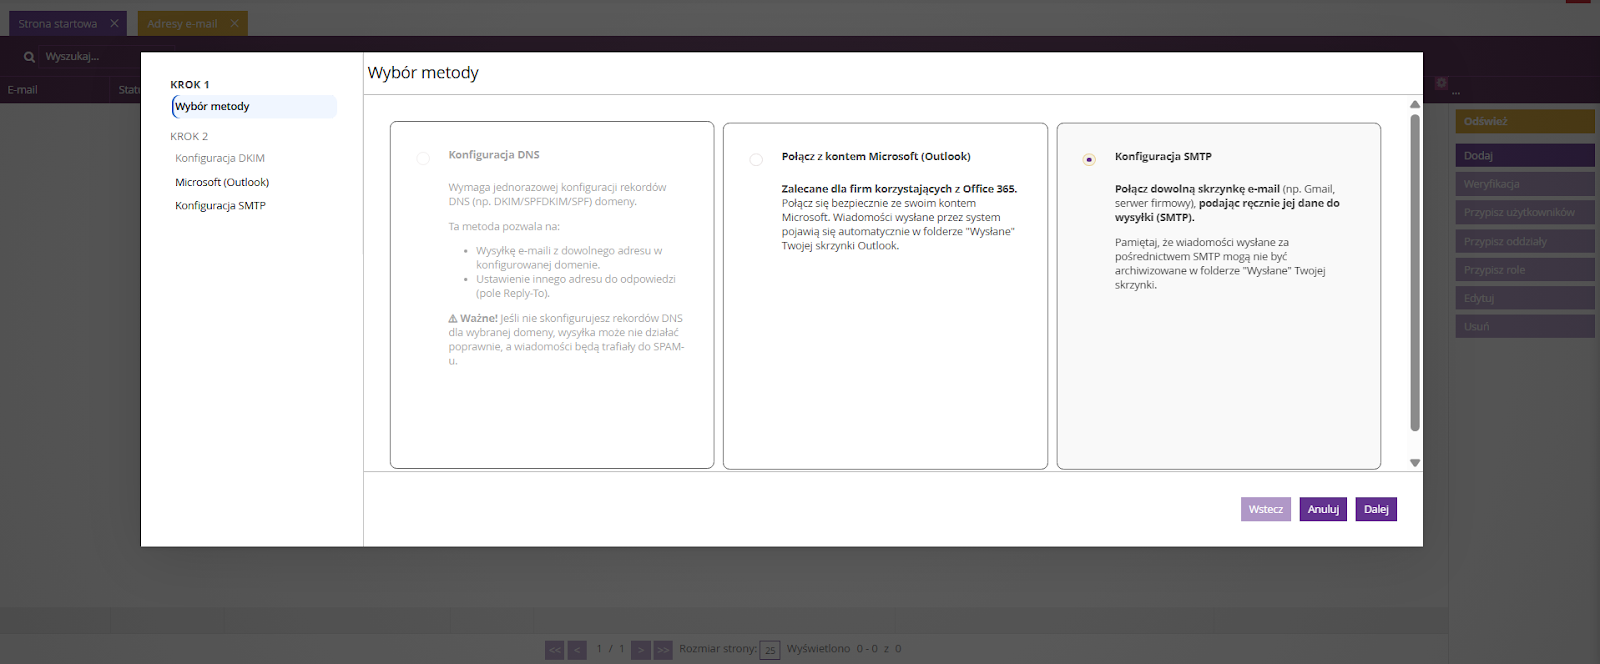Close the Strona startowa tab

pyautogui.click(x=114, y=23)
